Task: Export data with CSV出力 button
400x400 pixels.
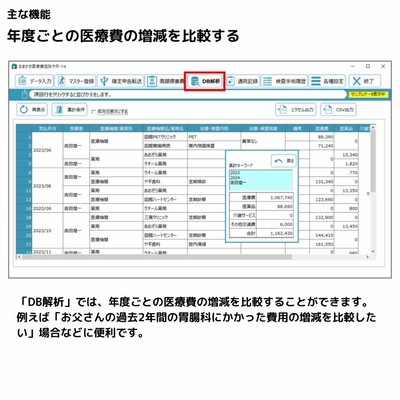Action: point(338,109)
